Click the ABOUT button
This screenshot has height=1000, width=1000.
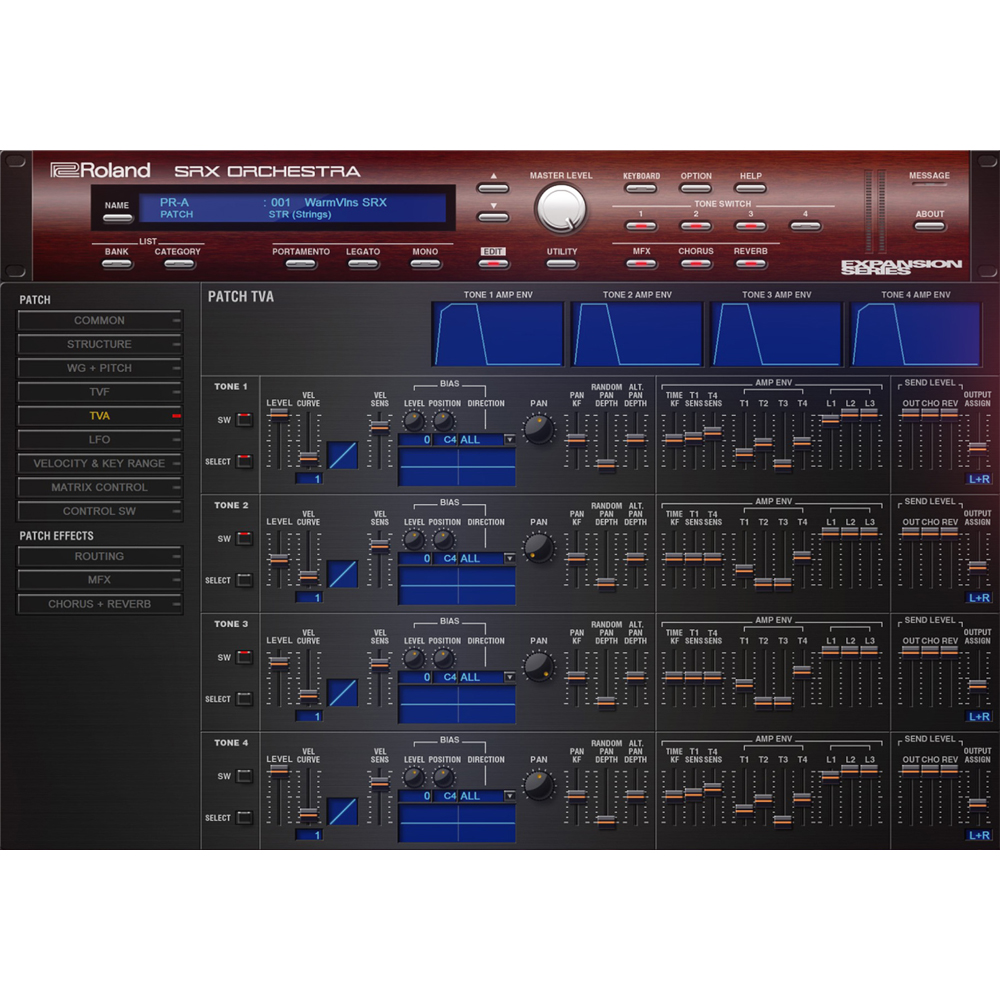tap(929, 226)
